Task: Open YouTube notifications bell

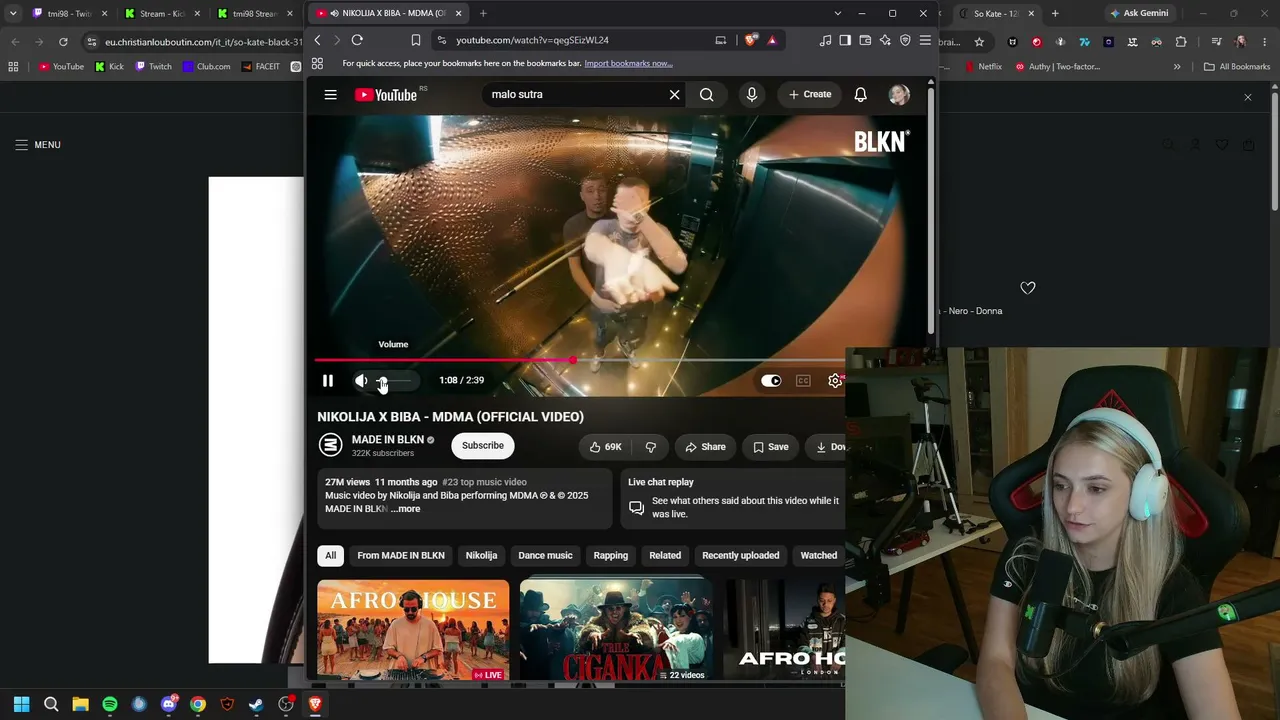Action: (x=860, y=95)
